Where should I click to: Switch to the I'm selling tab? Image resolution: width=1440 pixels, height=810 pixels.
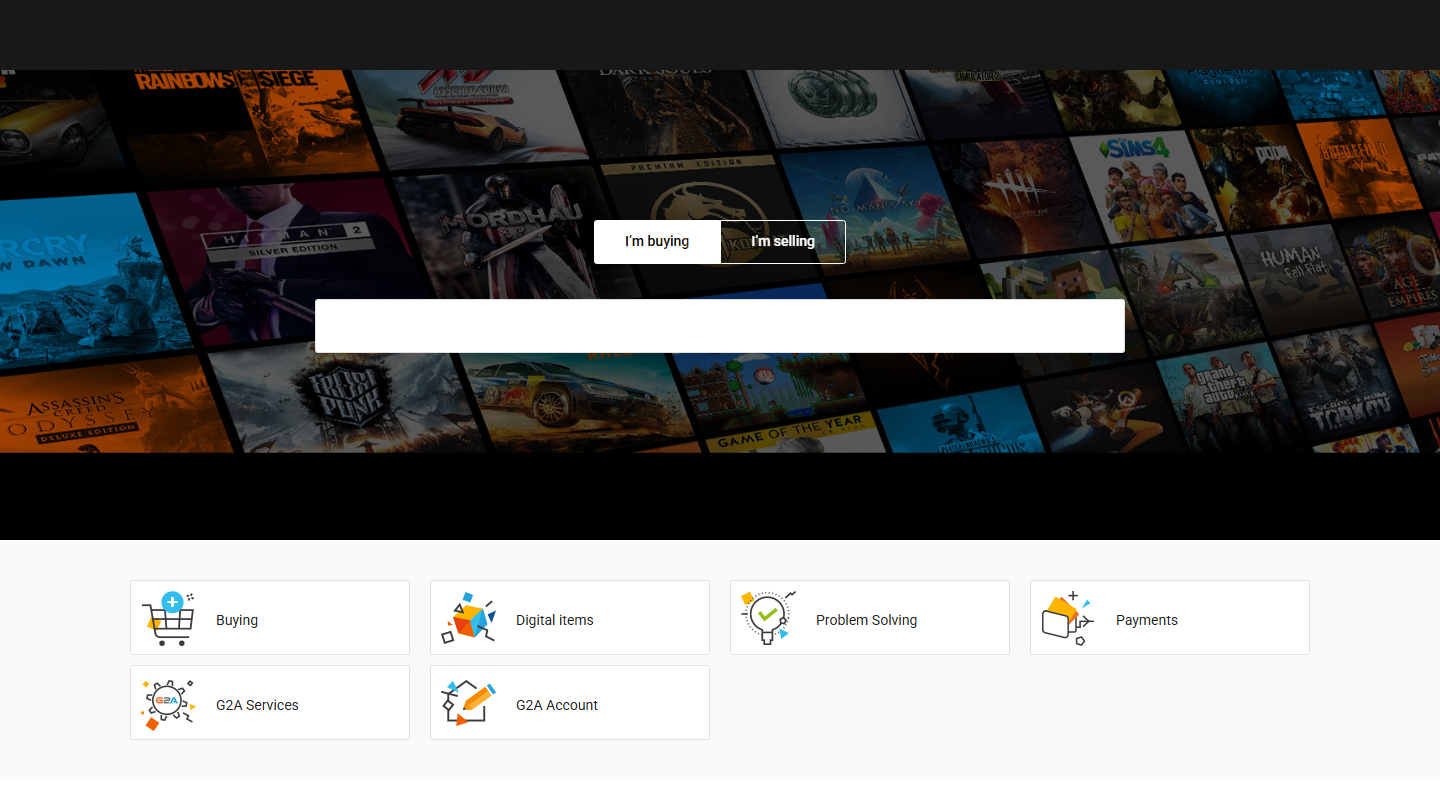coord(783,242)
